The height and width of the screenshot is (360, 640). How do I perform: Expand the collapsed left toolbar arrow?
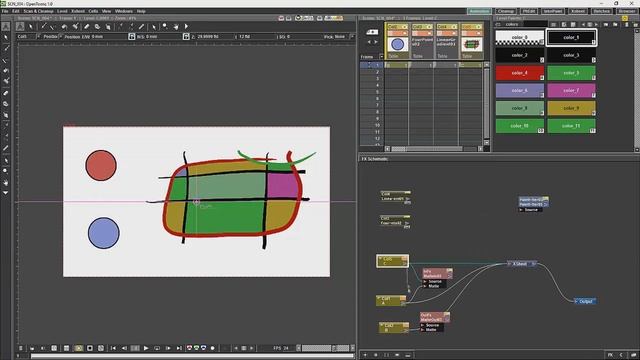[x=6, y=193]
